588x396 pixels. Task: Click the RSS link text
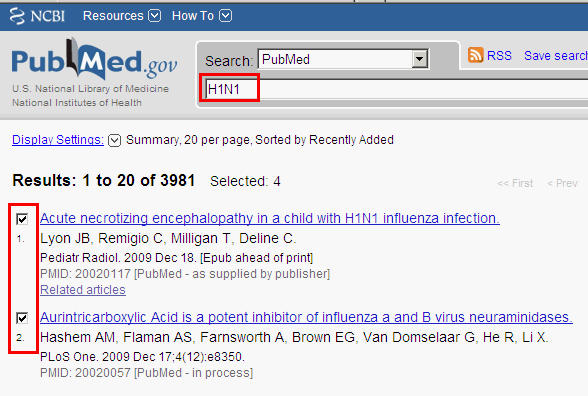click(x=499, y=56)
